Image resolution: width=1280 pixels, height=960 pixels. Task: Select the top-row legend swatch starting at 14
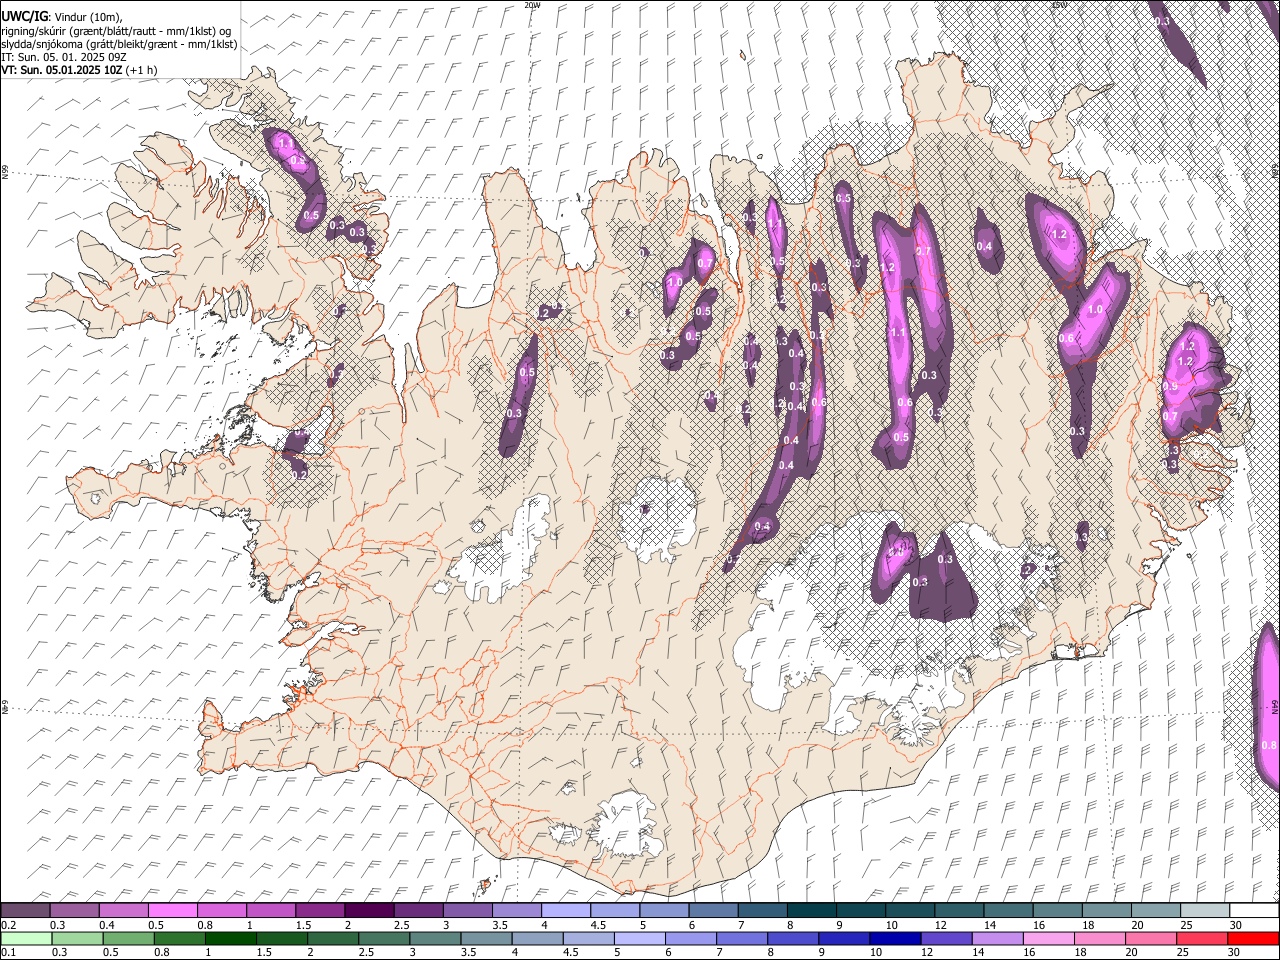[x=1008, y=910]
